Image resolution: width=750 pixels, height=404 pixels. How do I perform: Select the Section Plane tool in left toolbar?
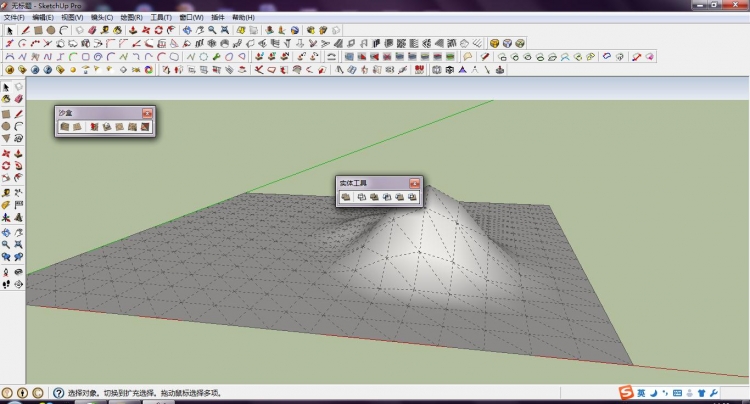tap(18, 284)
